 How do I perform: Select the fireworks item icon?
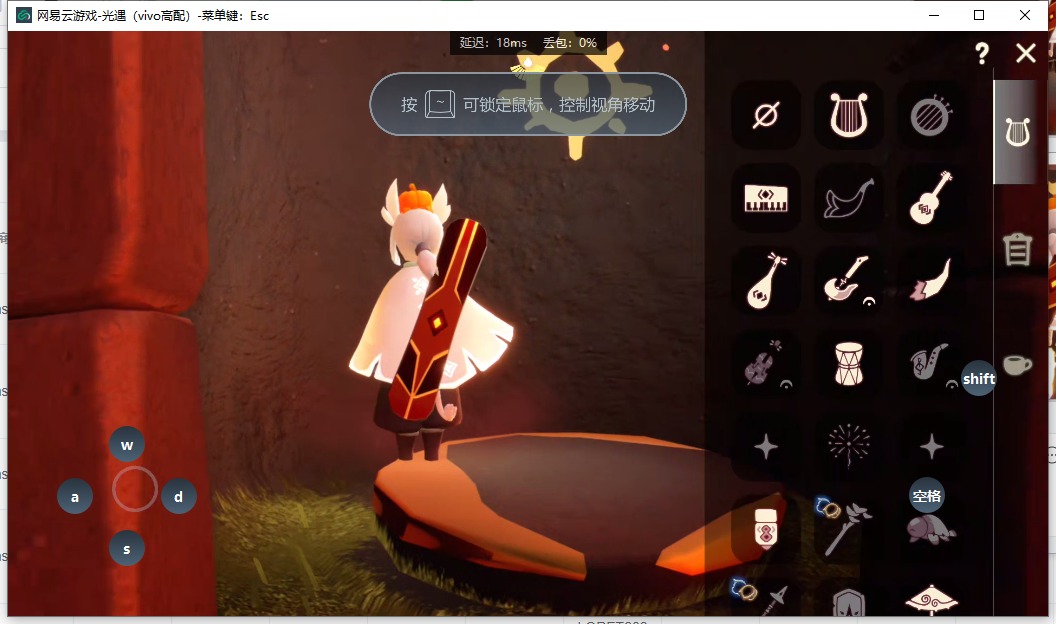[x=849, y=446]
